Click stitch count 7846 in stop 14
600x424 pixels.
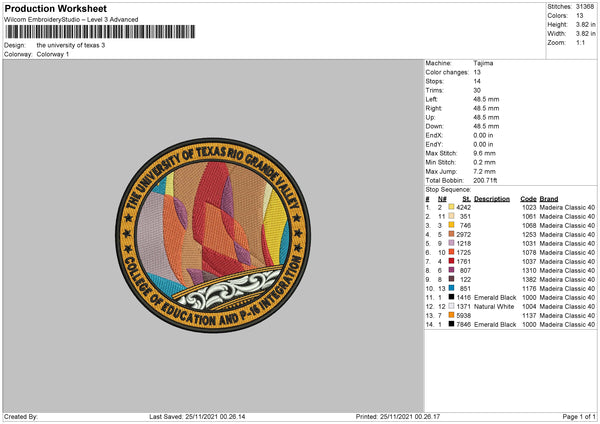pos(463,325)
